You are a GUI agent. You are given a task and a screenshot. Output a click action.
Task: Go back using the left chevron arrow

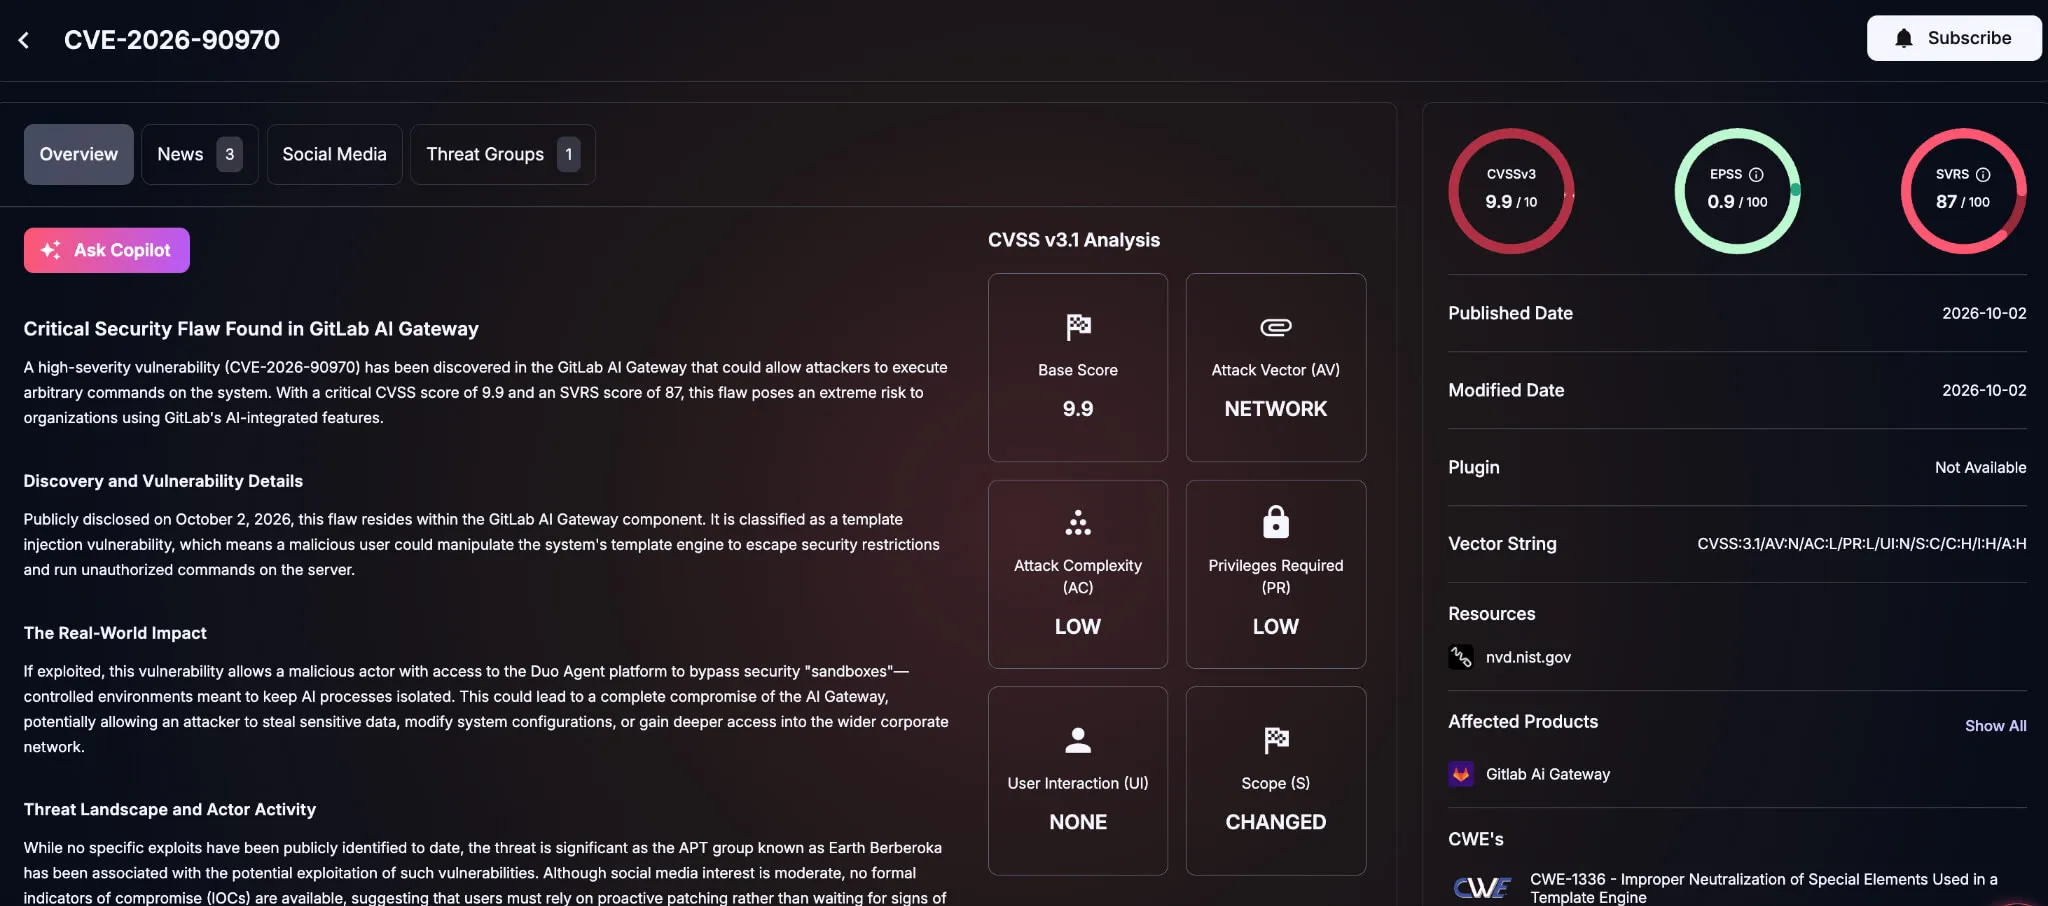24,40
